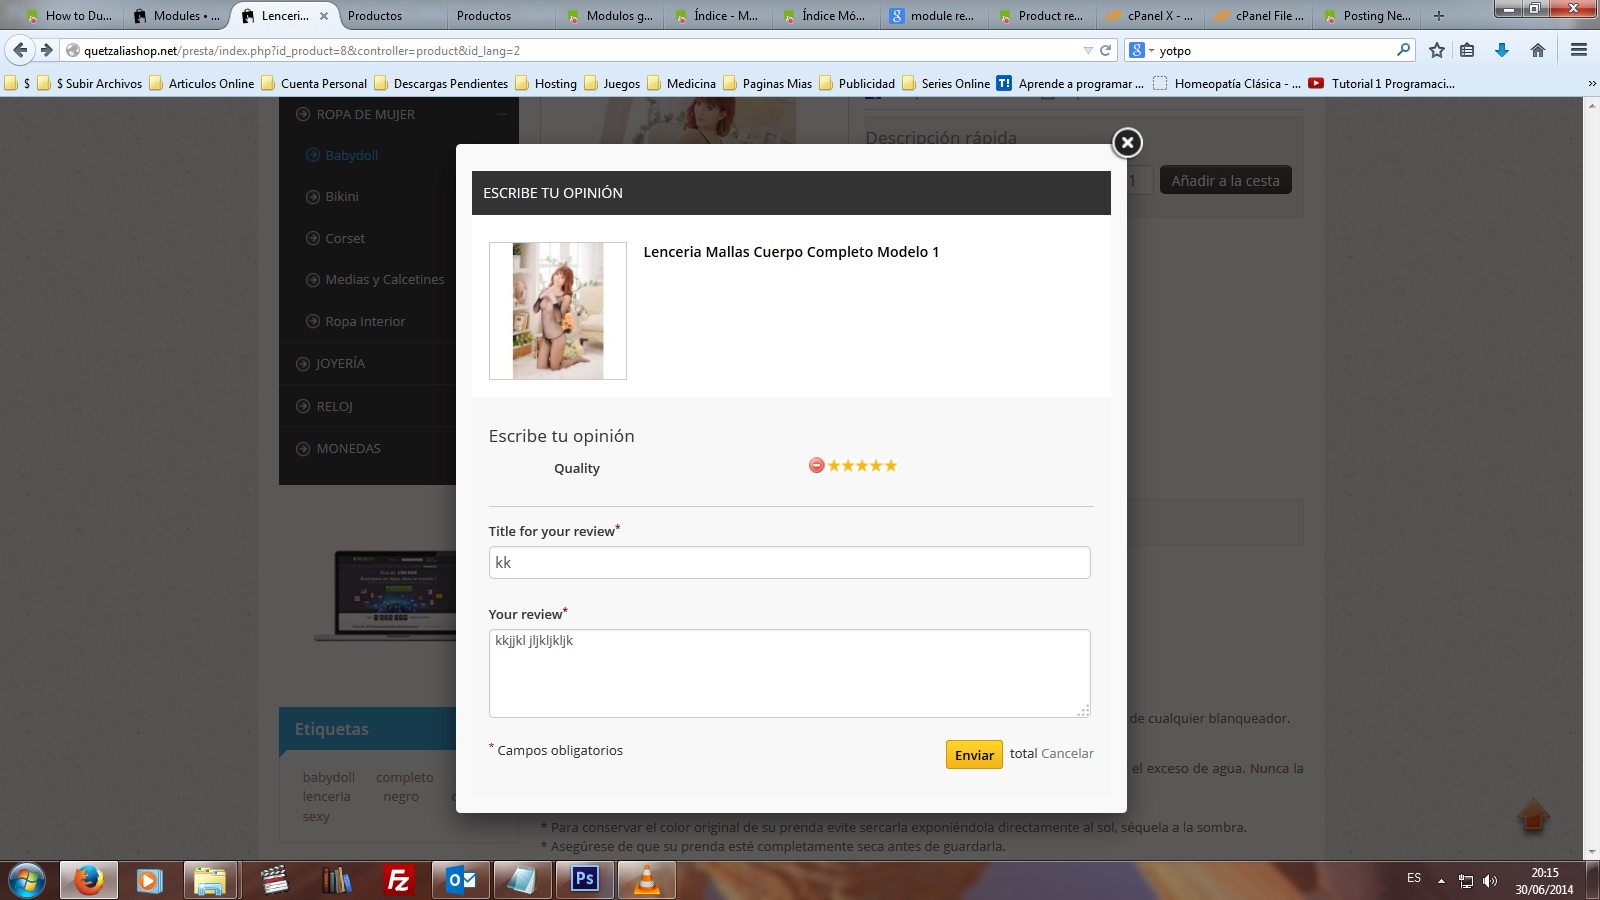Click the Cancelar link in the popup
Viewport: 1600px width, 900px height.
tap(1067, 754)
